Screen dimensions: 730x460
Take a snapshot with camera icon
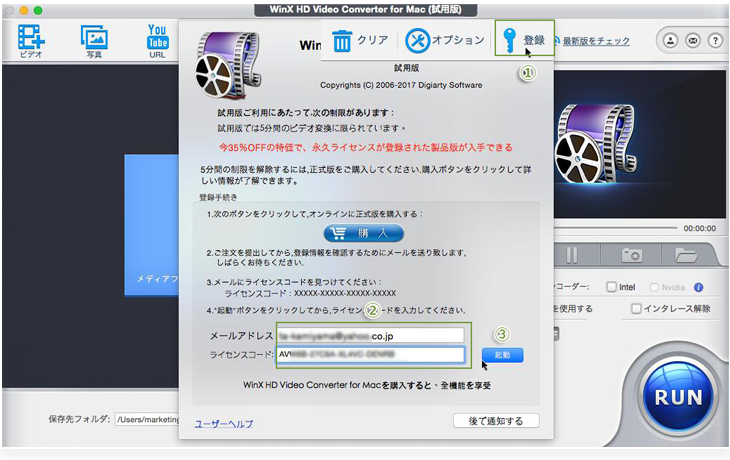pos(632,255)
